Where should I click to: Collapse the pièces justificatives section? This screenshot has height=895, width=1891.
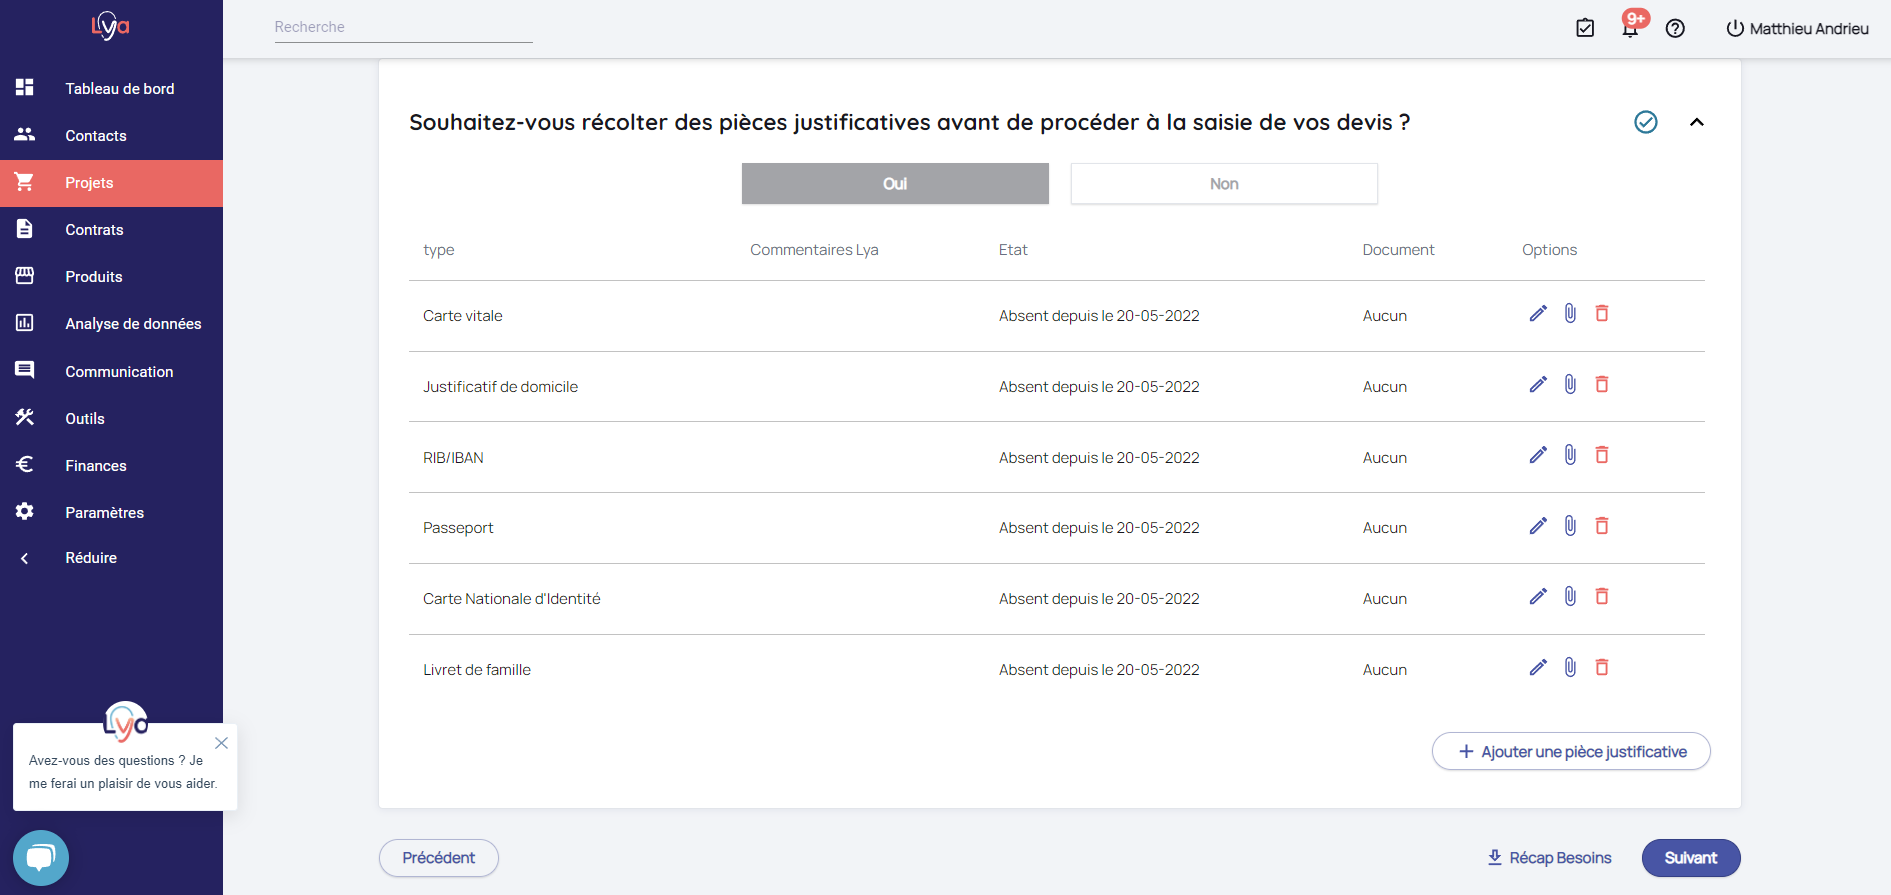(1696, 122)
